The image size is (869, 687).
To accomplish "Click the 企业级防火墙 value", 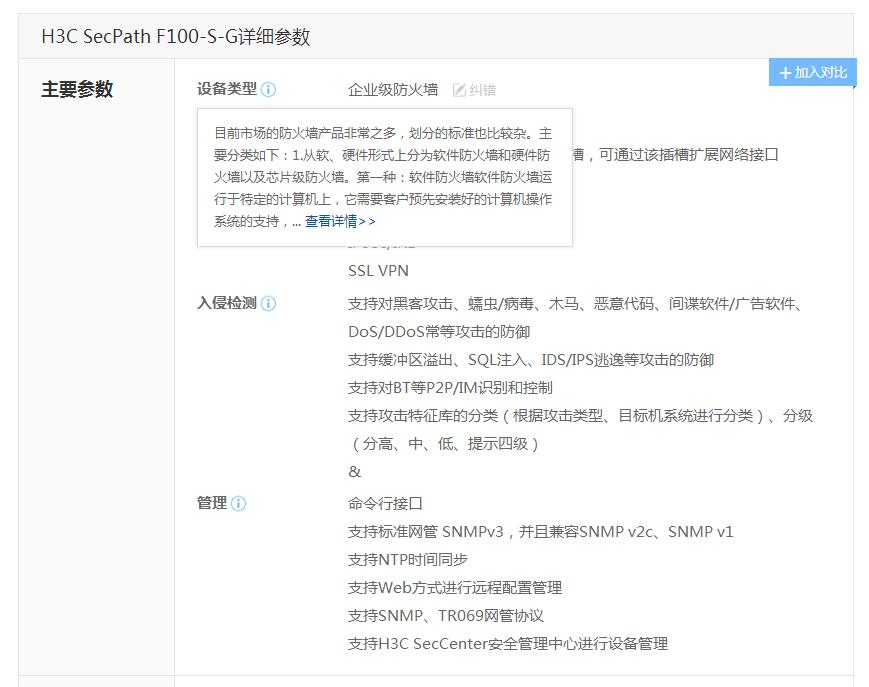I will coord(393,90).
